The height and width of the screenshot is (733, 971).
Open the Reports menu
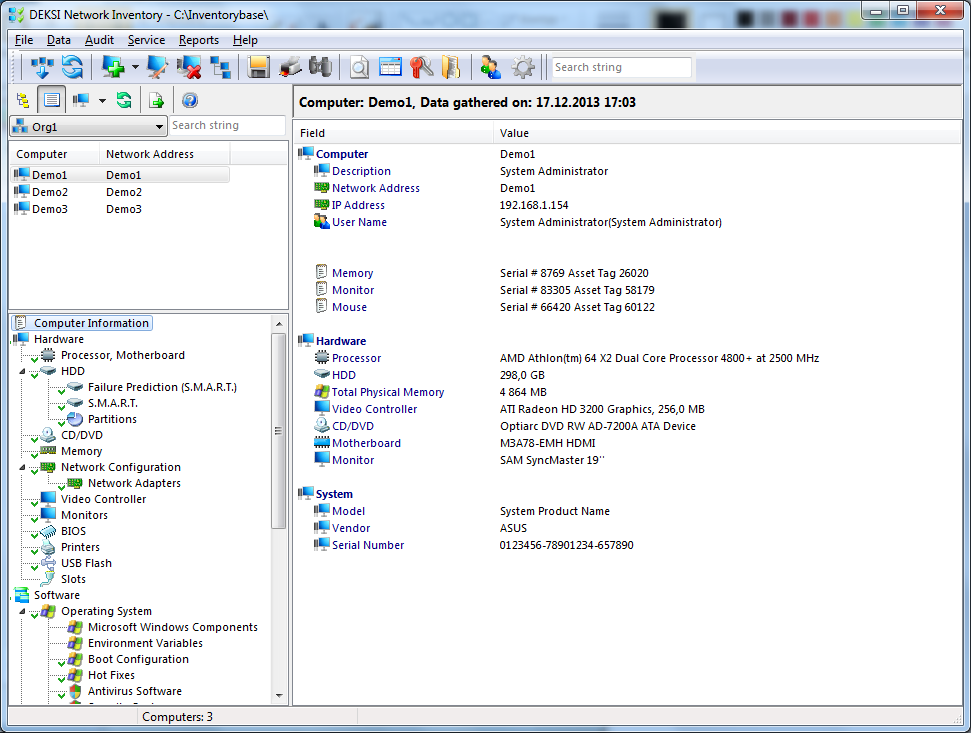pos(199,40)
